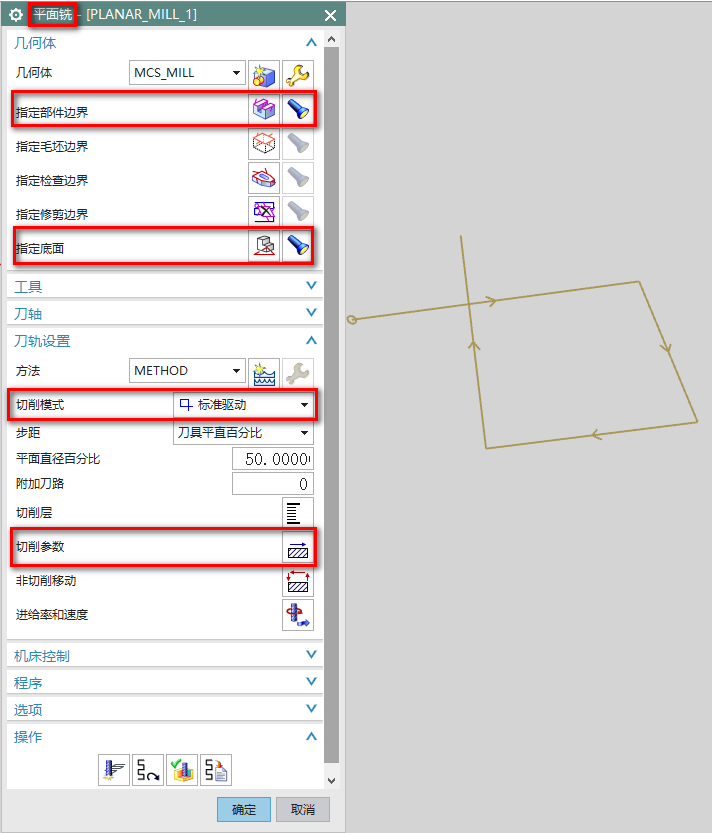Click the 指定部件边界 select boundary icon

pyautogui.click(x=264, y=110)
